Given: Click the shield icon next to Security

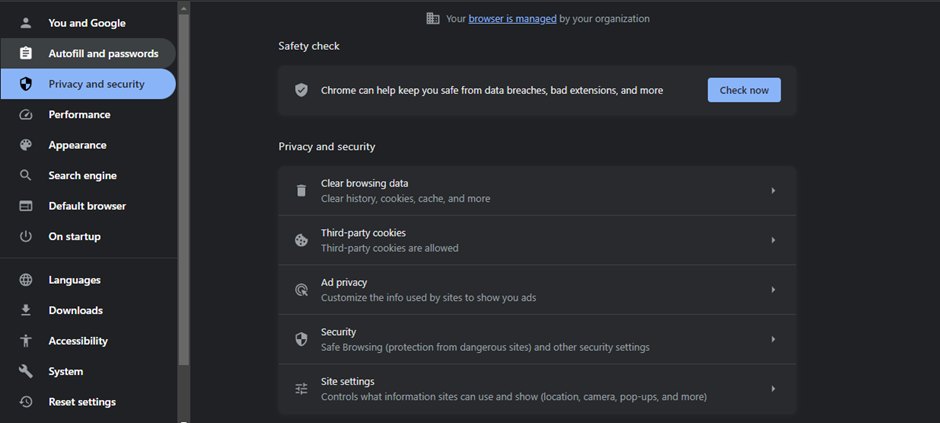Looking at the screenshot, I should click(301, 339).
